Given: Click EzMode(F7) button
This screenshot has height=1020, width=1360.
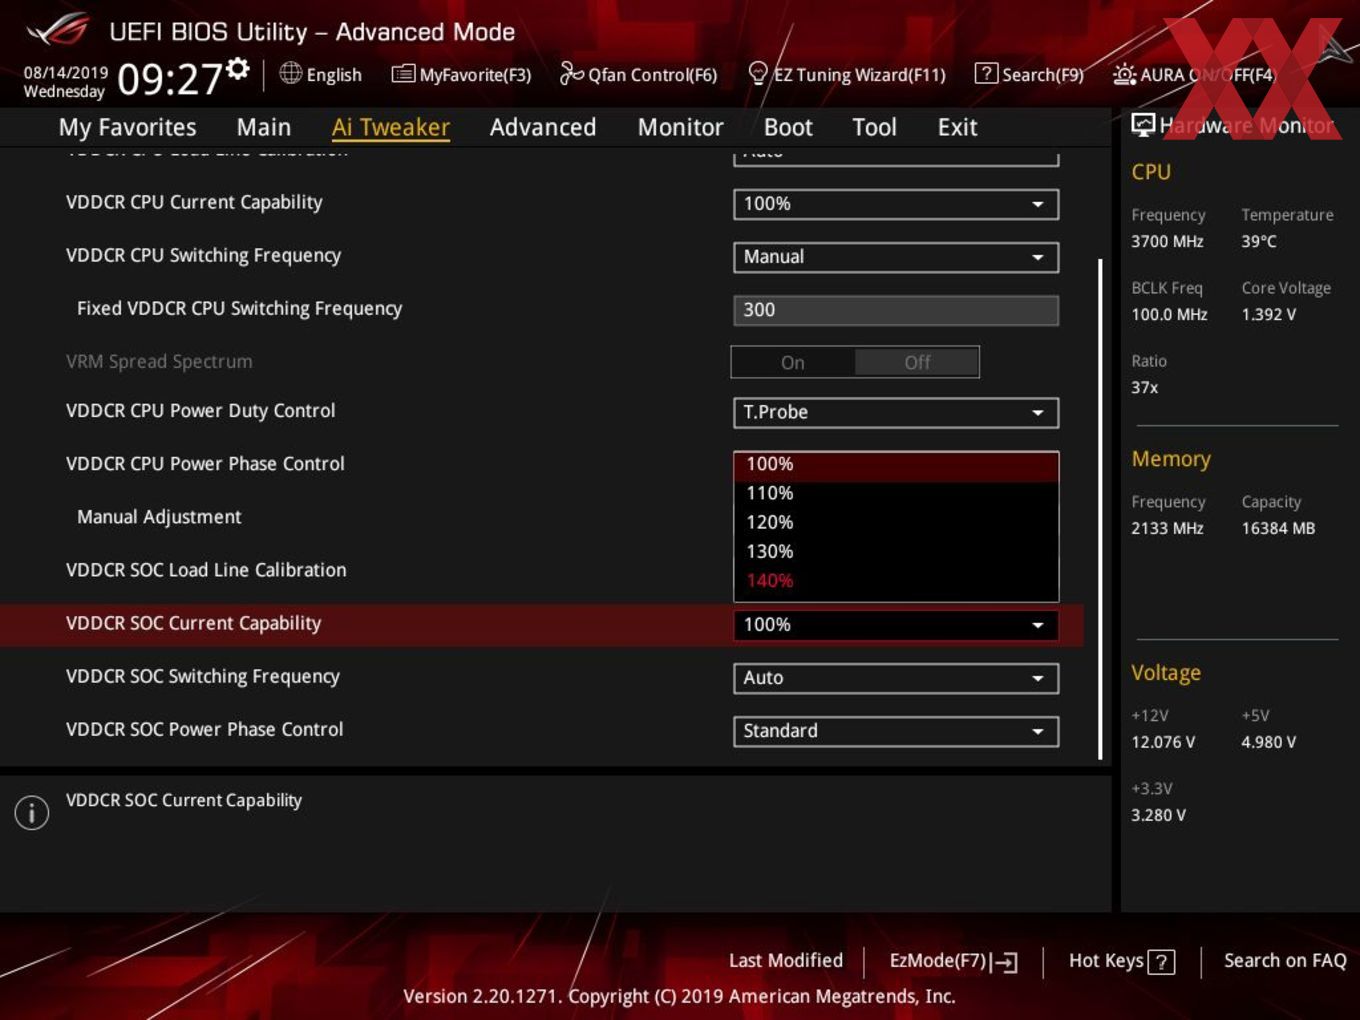Looking at the screenshot, I should 953,961.
